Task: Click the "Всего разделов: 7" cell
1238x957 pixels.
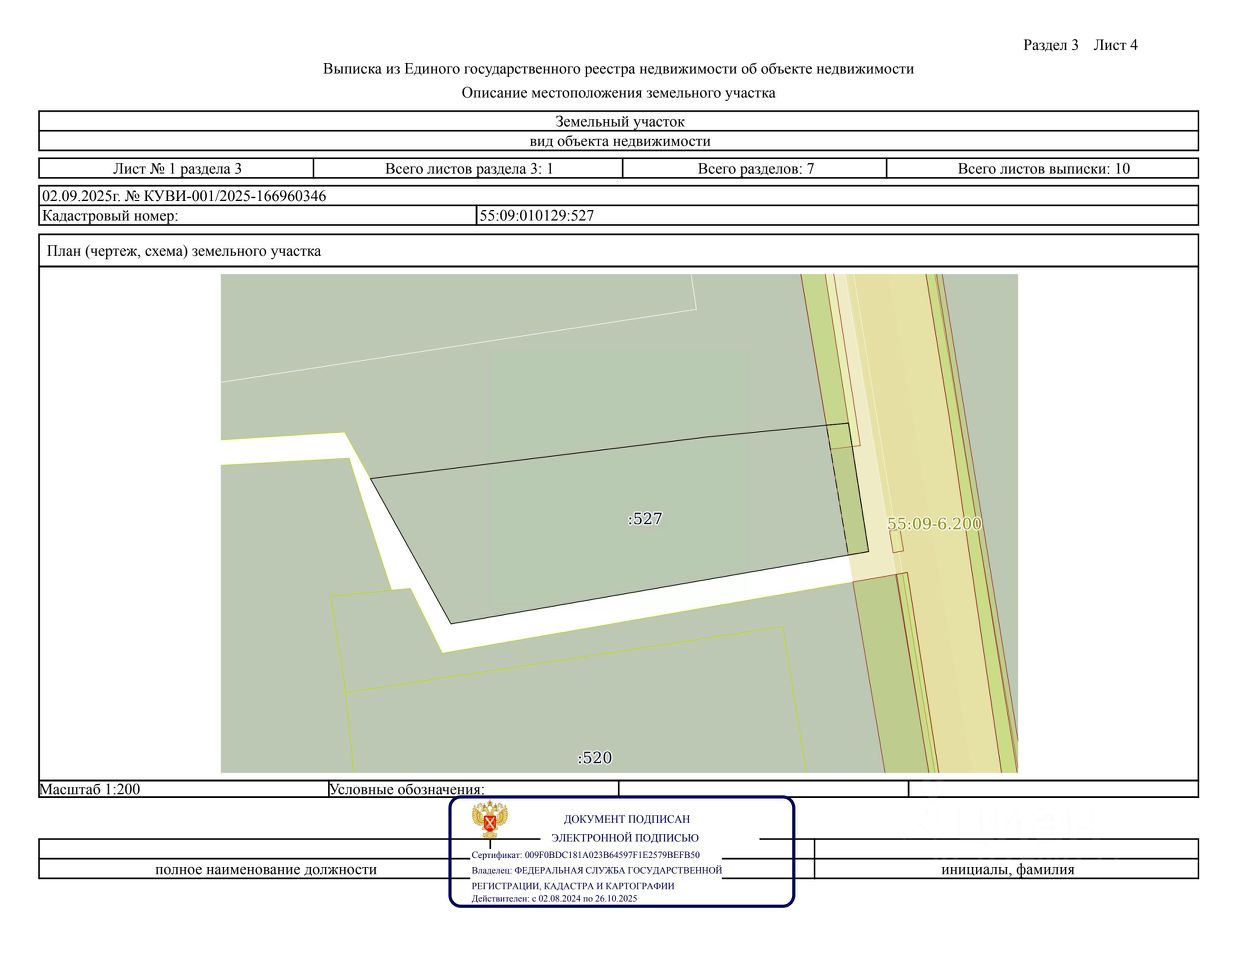Action: [755, 169]
